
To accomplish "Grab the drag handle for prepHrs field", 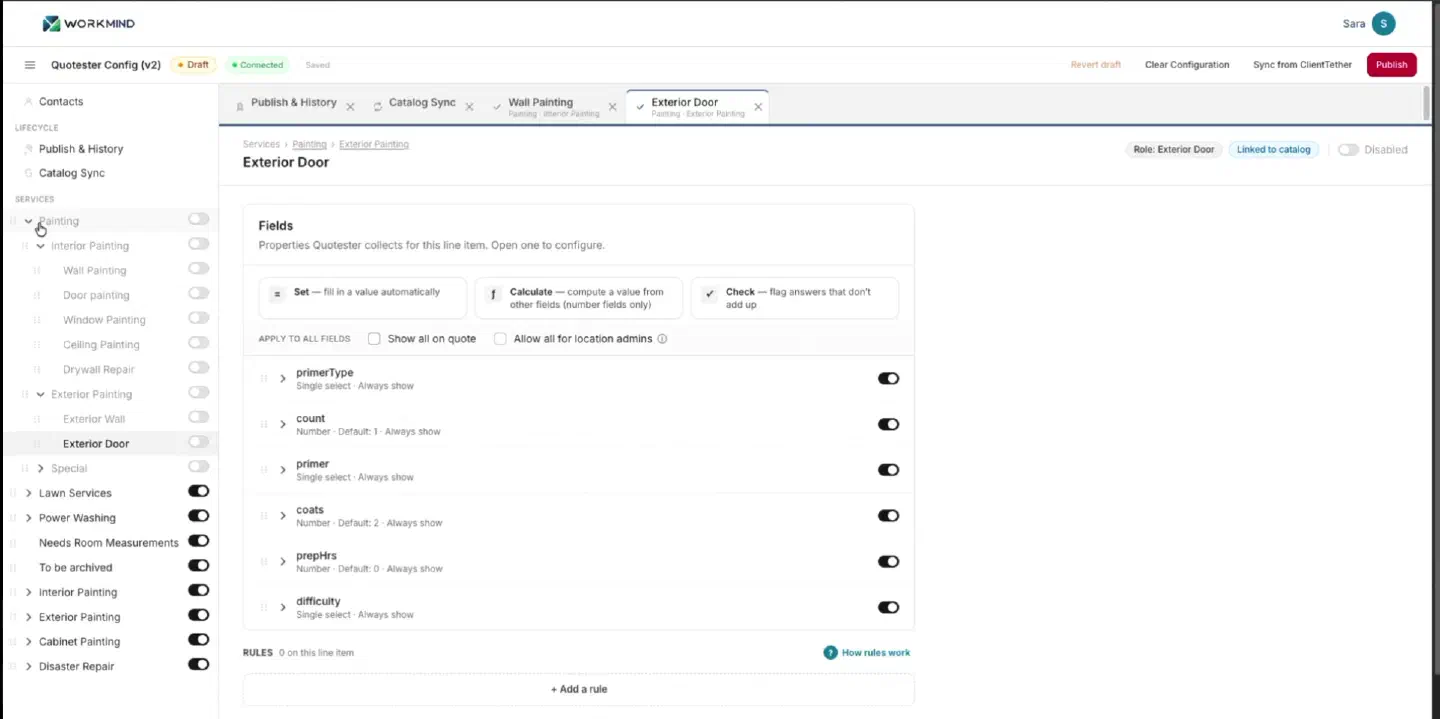I will pyautogui.click(x=264, y=562).
